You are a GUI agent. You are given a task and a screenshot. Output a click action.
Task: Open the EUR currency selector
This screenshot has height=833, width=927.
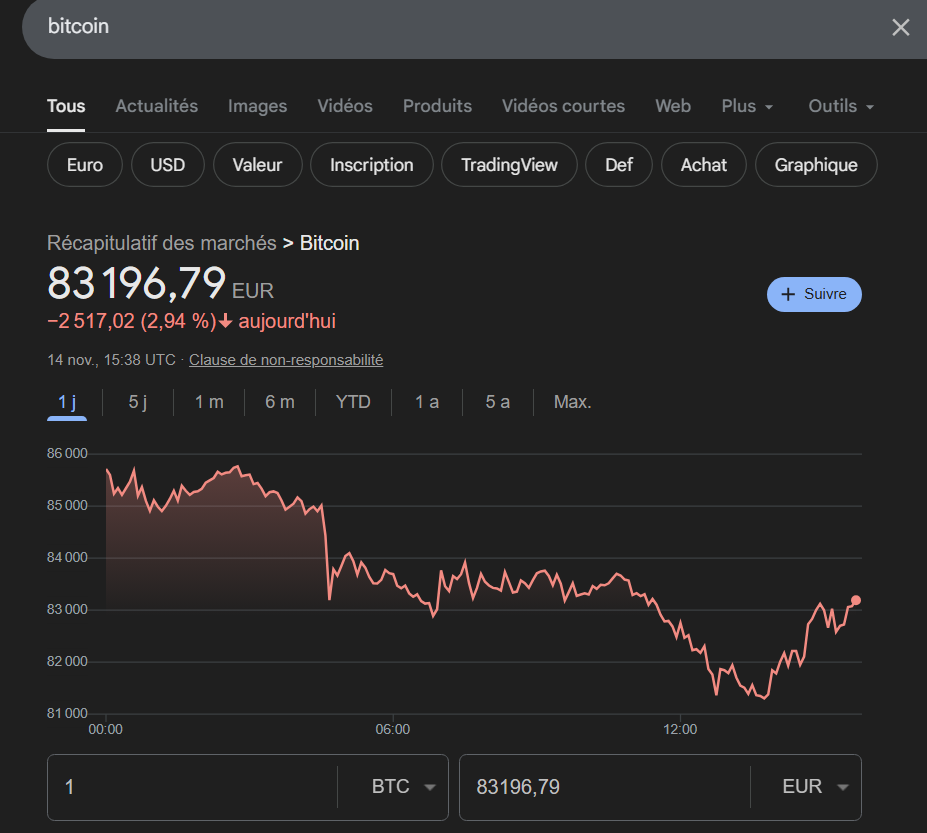point(815,787)
